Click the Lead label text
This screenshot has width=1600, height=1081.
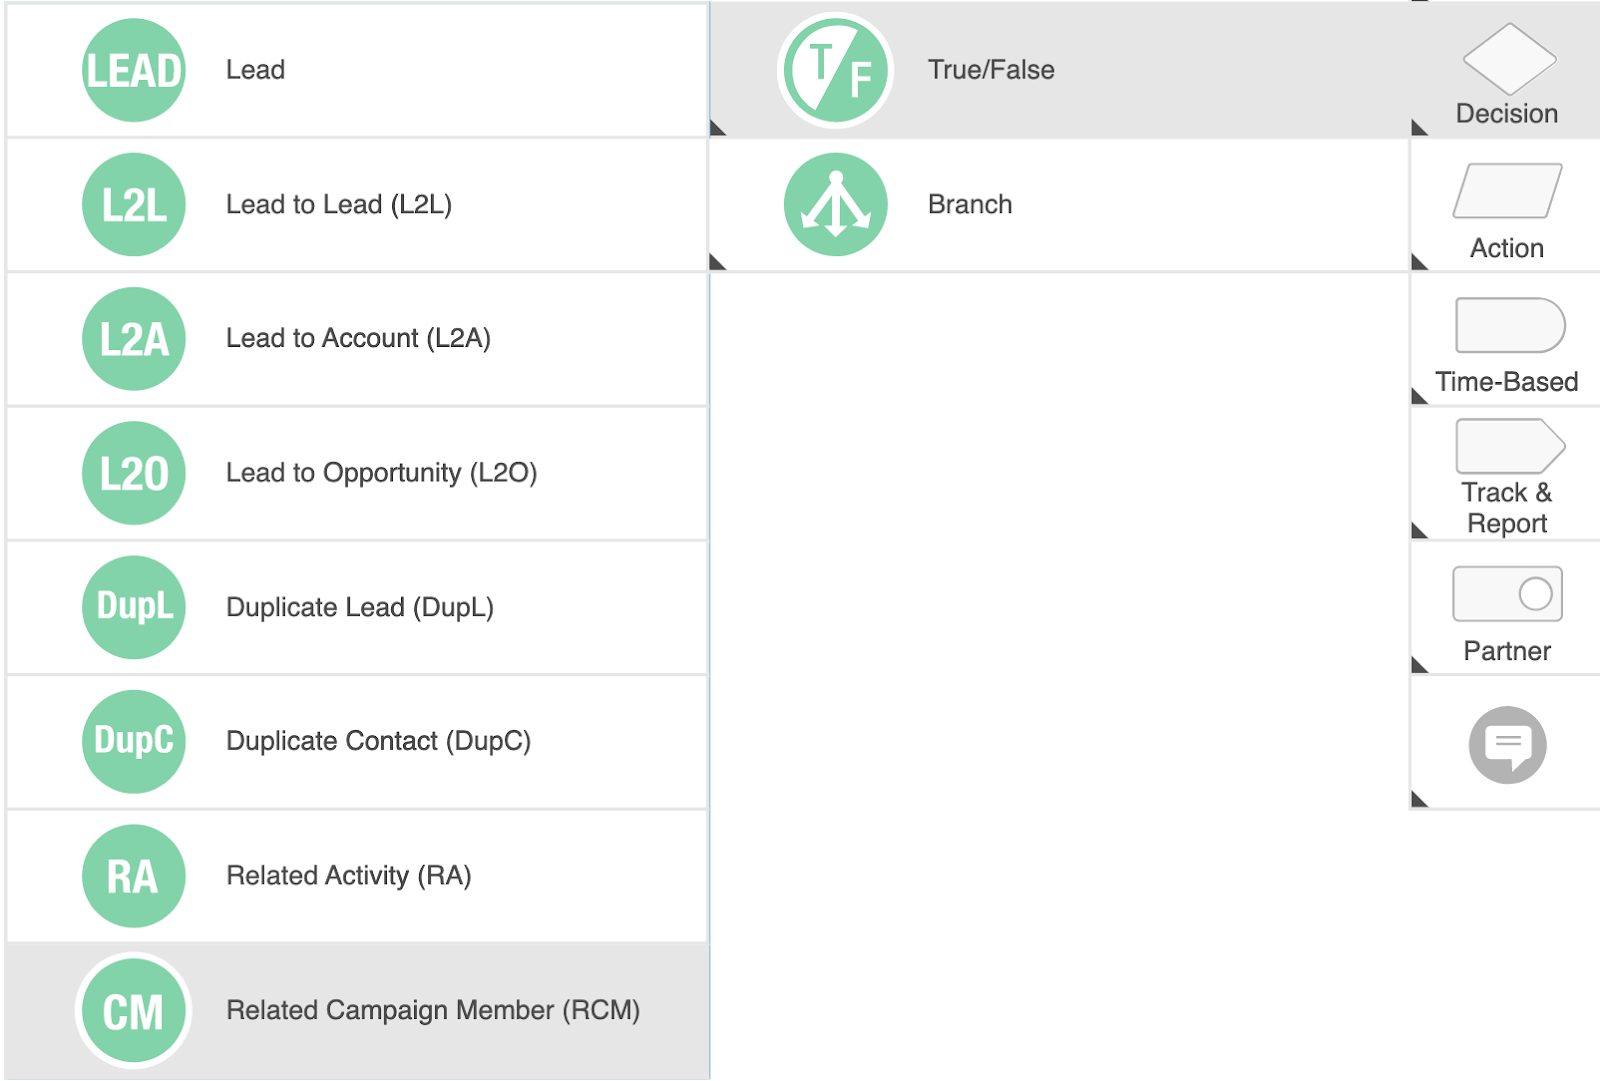255,70
